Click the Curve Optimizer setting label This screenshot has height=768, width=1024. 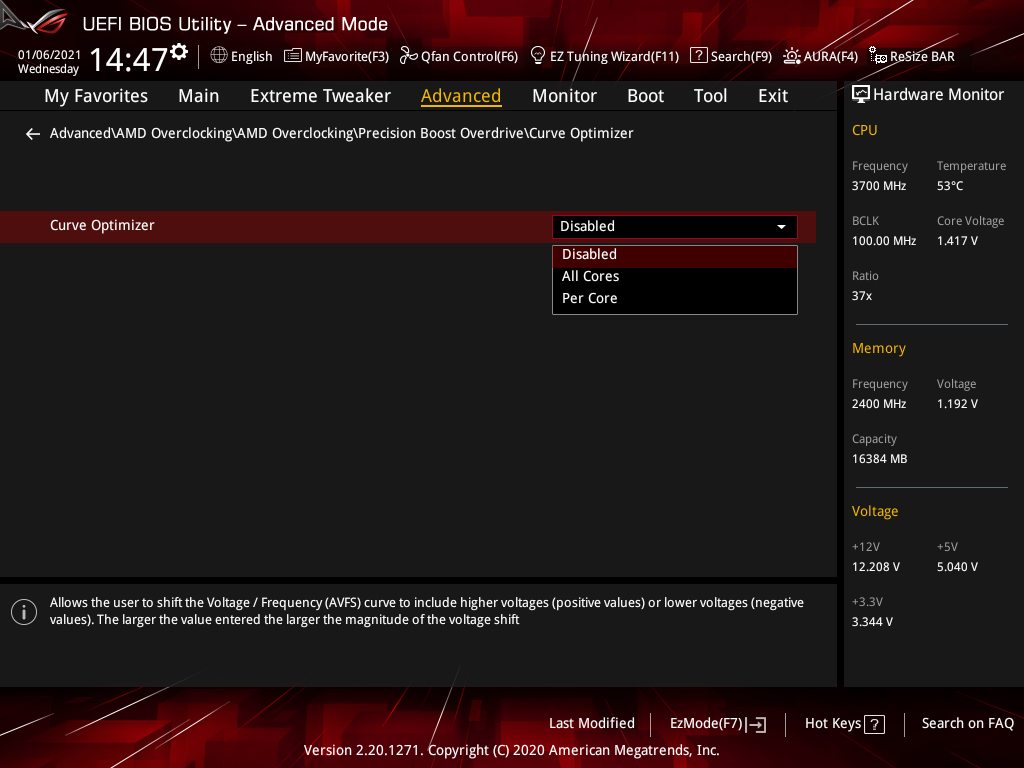click(x=102, y=225)
